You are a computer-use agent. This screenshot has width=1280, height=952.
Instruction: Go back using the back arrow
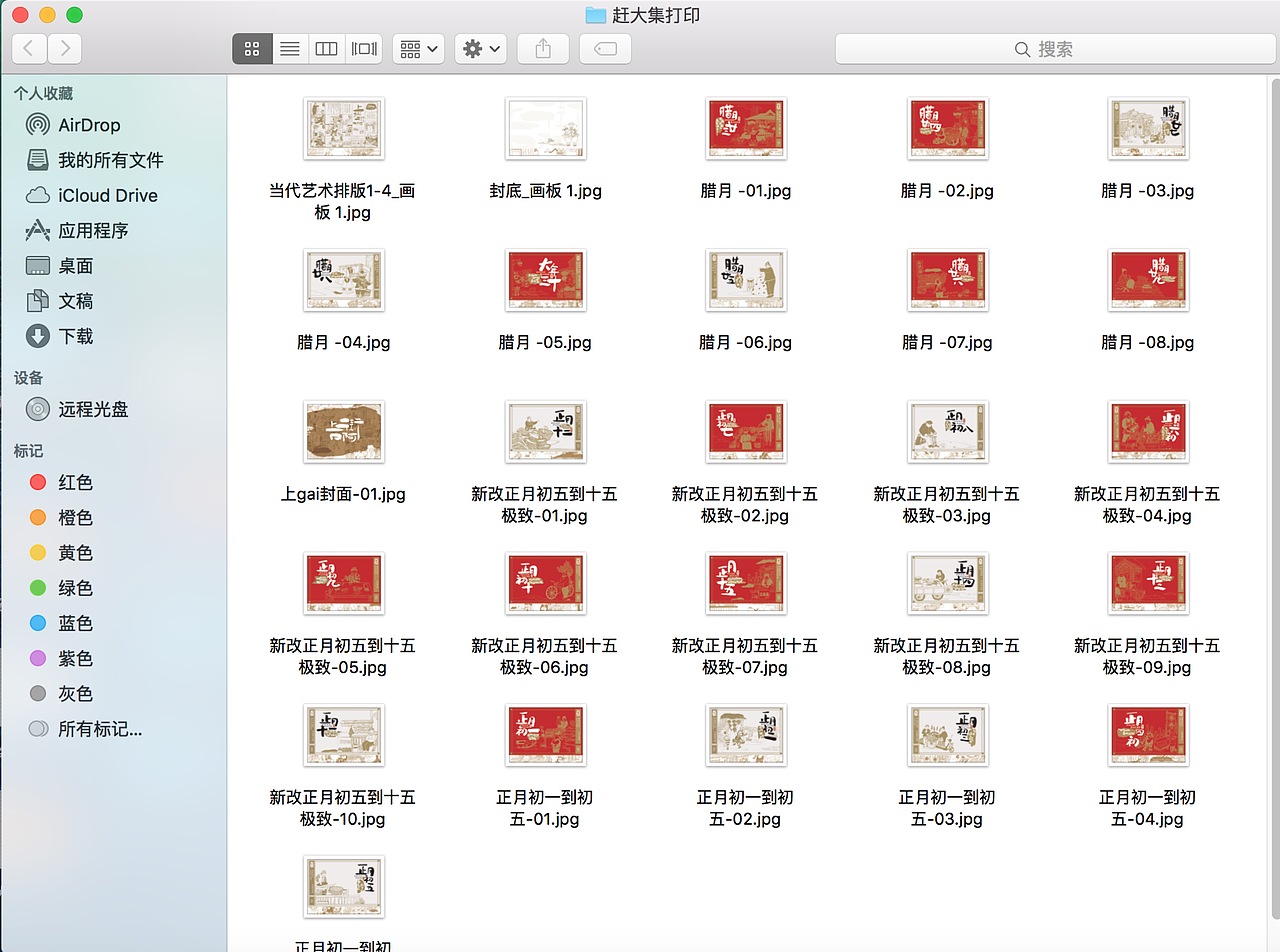pos(28,48)
